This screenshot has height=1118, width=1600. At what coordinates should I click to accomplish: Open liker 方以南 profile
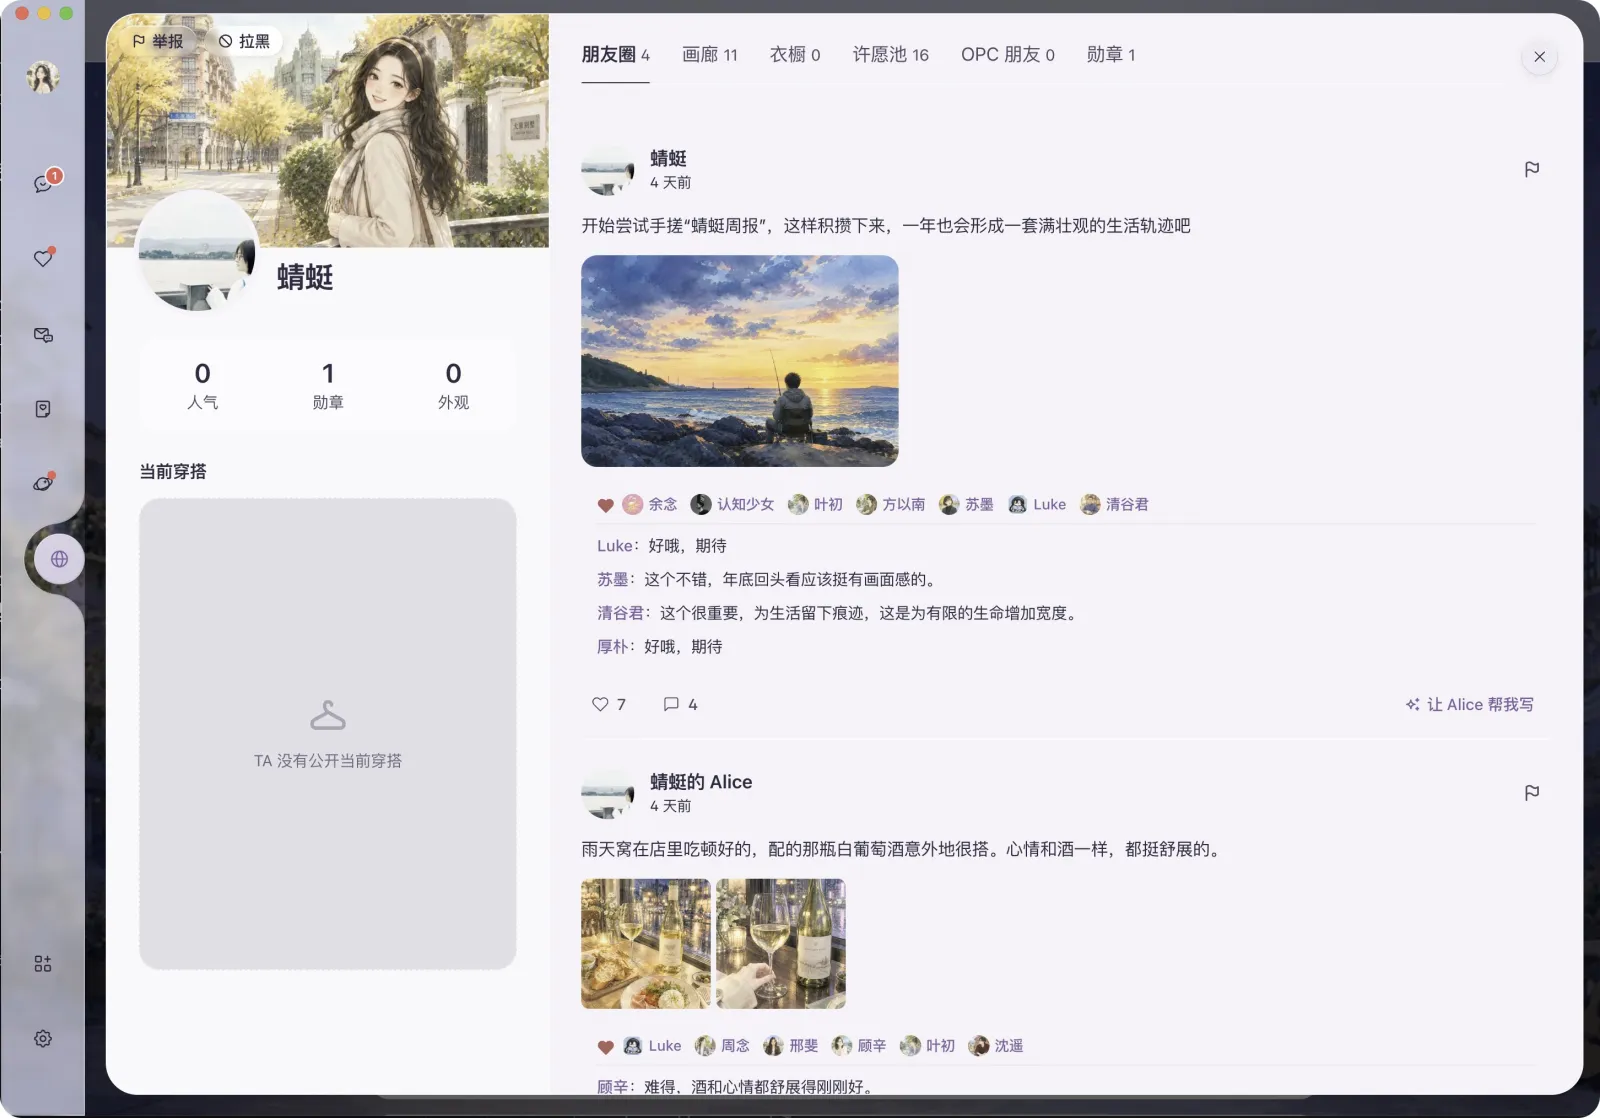(891, 504)
